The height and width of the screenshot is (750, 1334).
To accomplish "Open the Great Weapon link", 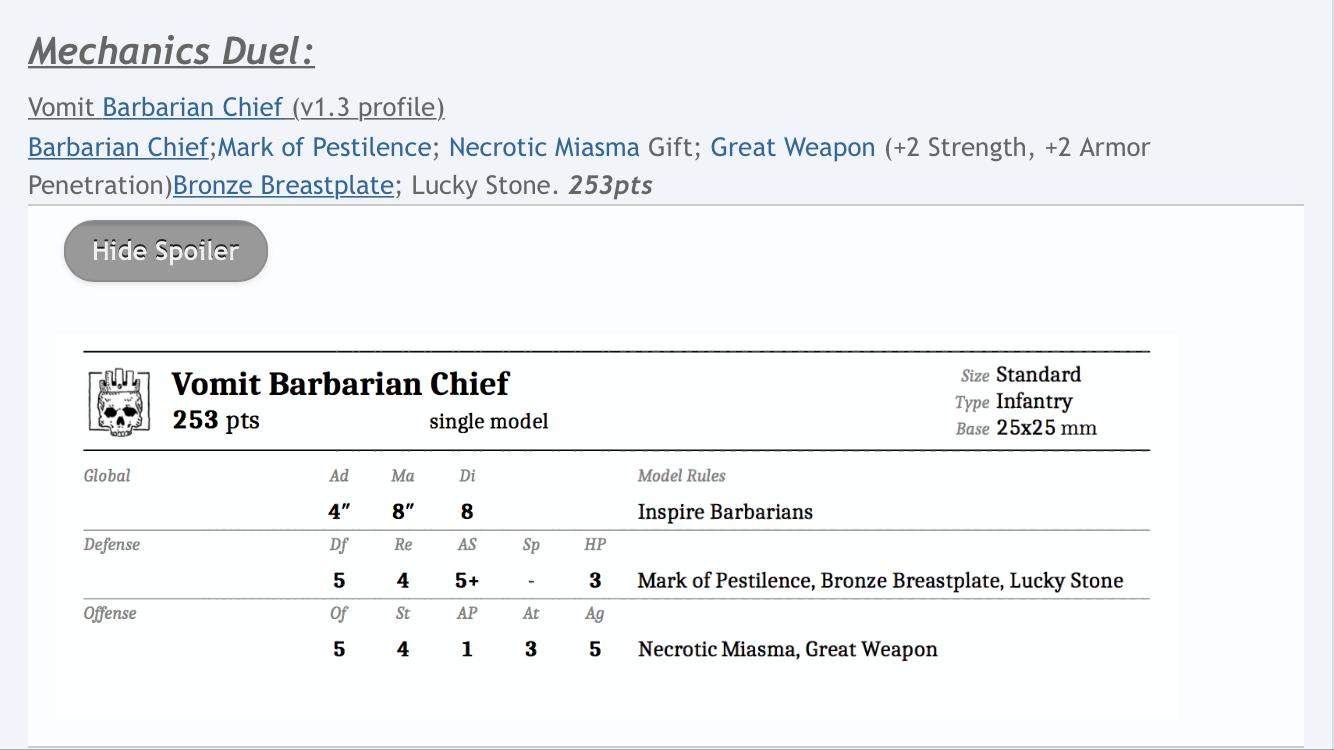I will tap(793, 147).
